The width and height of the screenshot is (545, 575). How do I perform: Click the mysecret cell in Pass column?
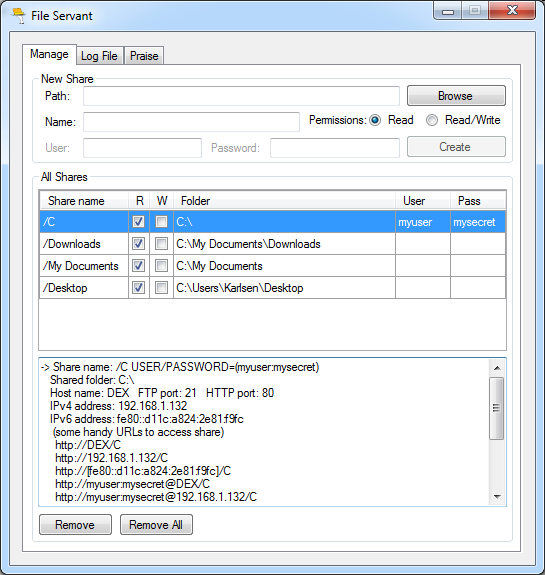tap(478, 221)
